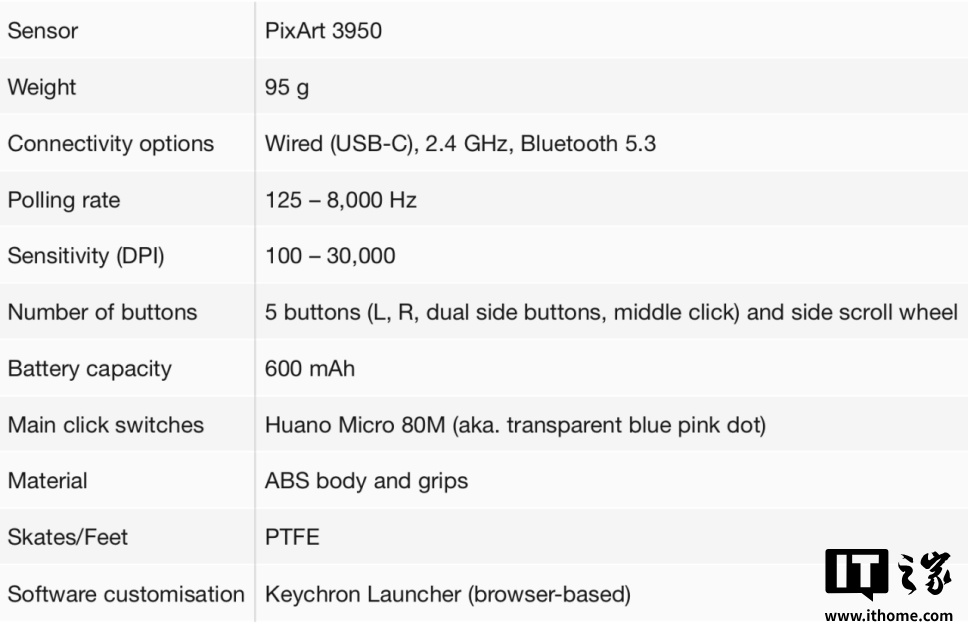Select the Polling rate label
This screenshot has height=634, width=968.
[x=63, y=200]
